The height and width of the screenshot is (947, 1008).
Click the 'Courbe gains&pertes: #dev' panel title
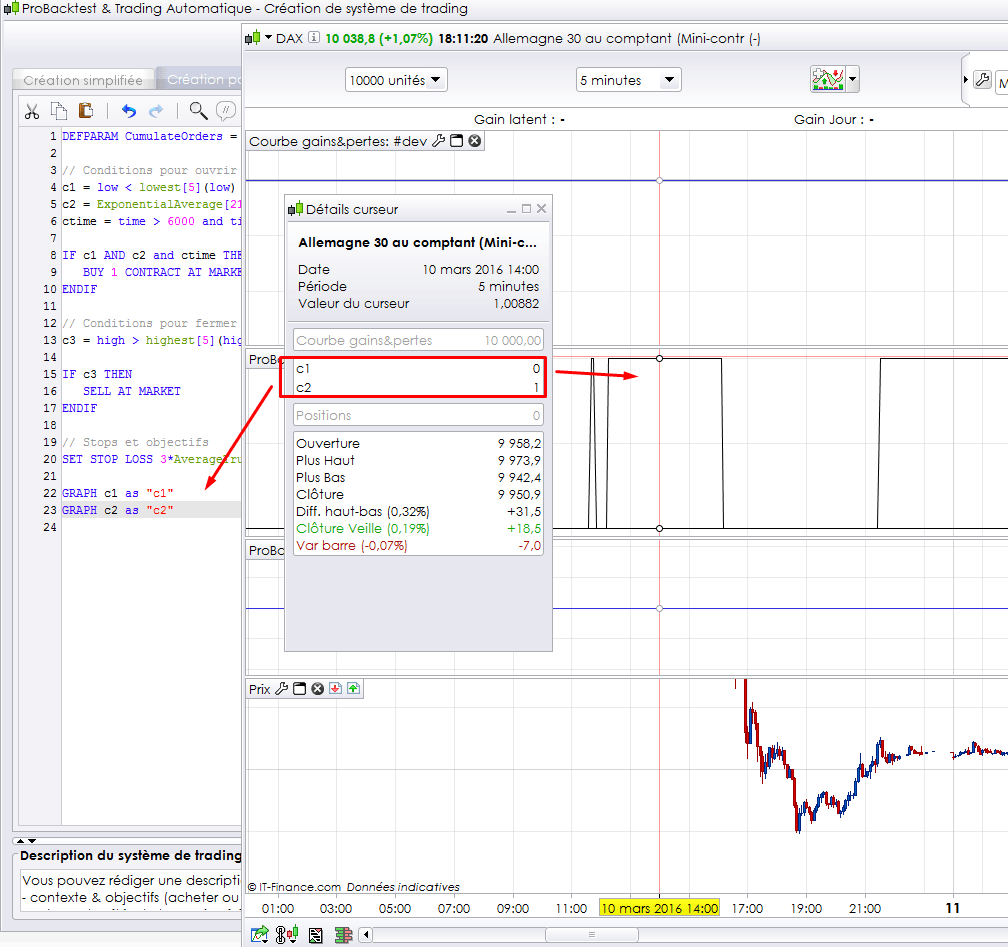(x=338, y=141)
